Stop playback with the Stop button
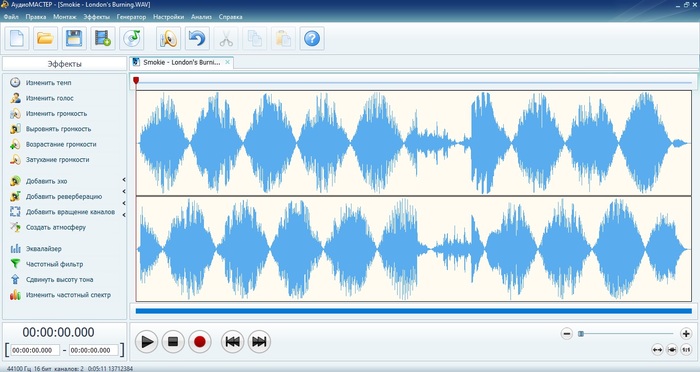 173,342
